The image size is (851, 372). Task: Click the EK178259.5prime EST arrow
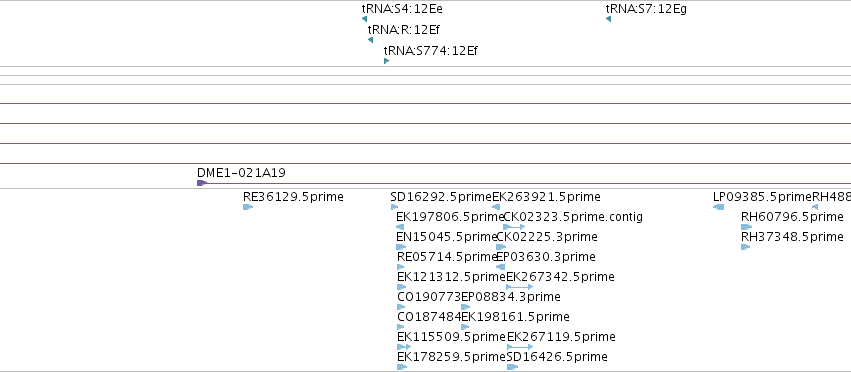(x=402, y=367)
